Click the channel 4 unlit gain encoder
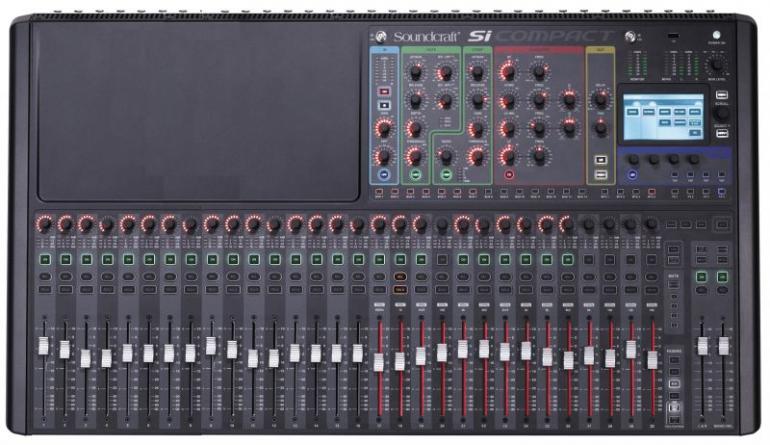The height and width of the screenshot is (445, 770). (x=107, y=225)
